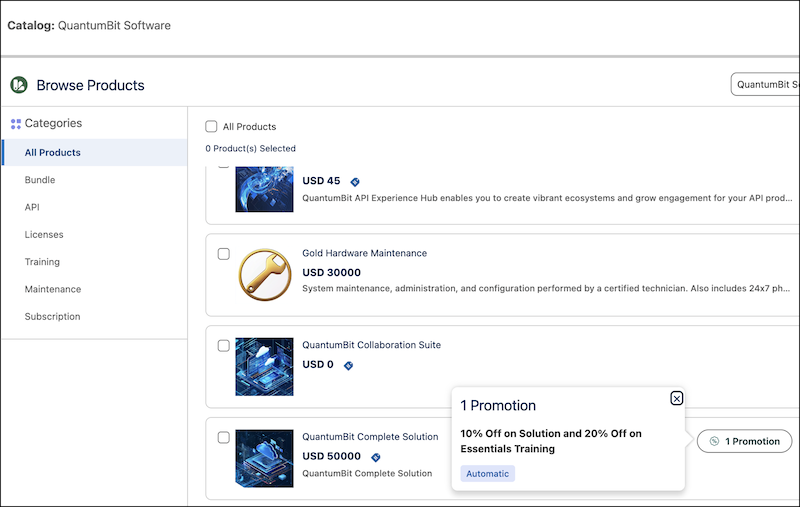Click the Categories grid icon

click(x=16, y=123)
